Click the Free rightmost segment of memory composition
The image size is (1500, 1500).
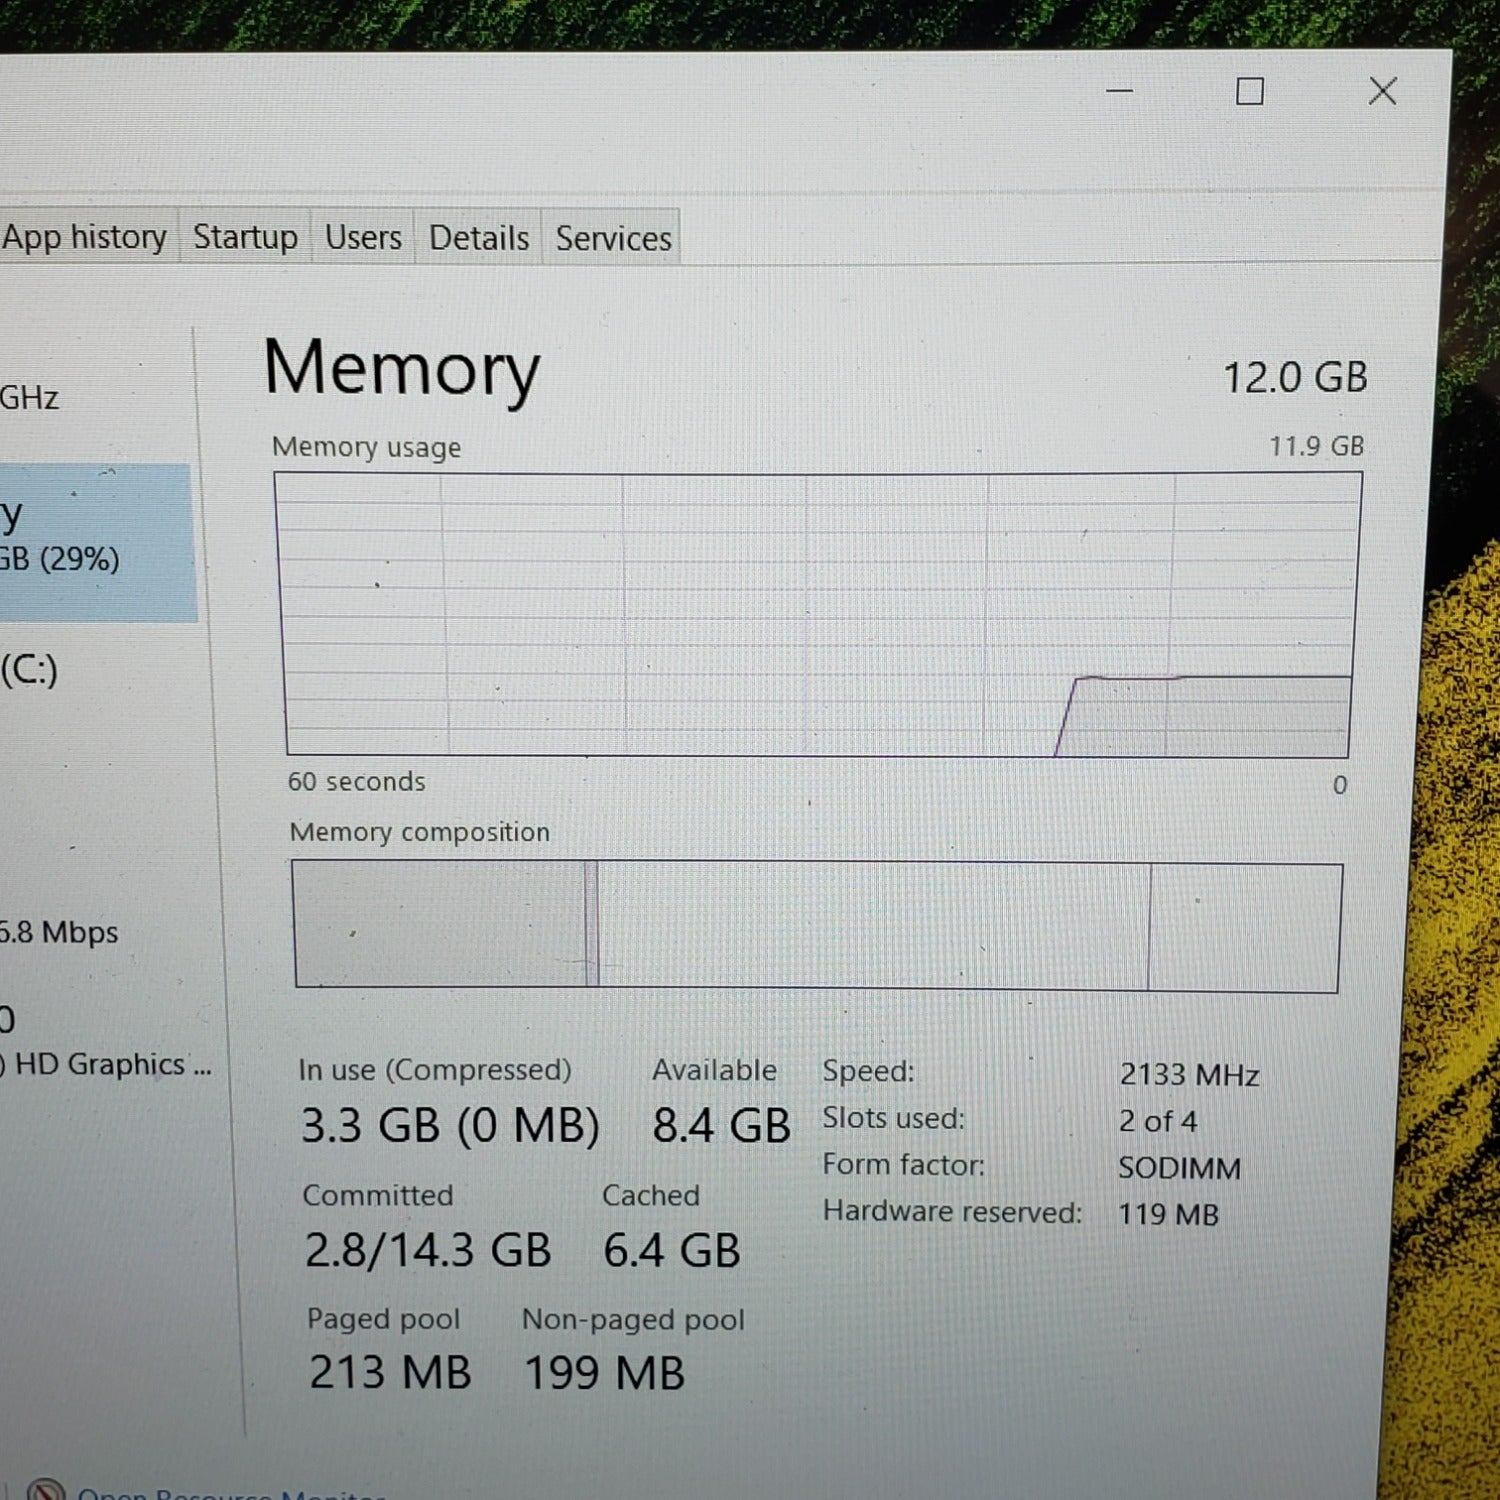point(1245,928)
